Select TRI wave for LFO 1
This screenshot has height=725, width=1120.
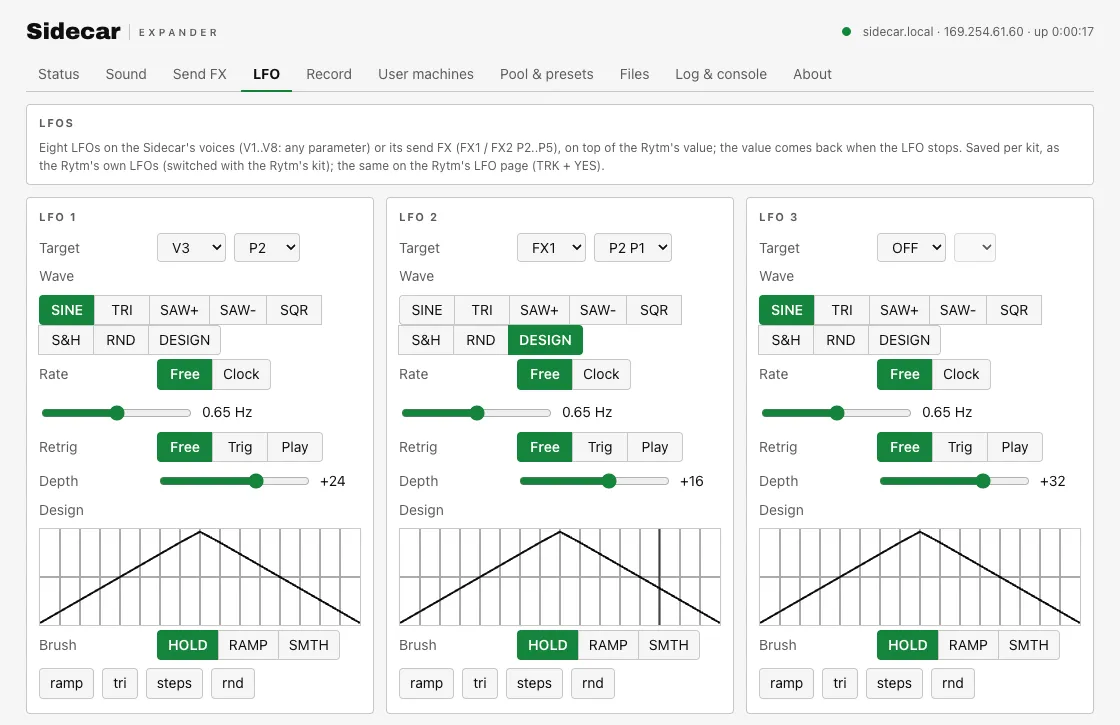[x=122, y=310]
